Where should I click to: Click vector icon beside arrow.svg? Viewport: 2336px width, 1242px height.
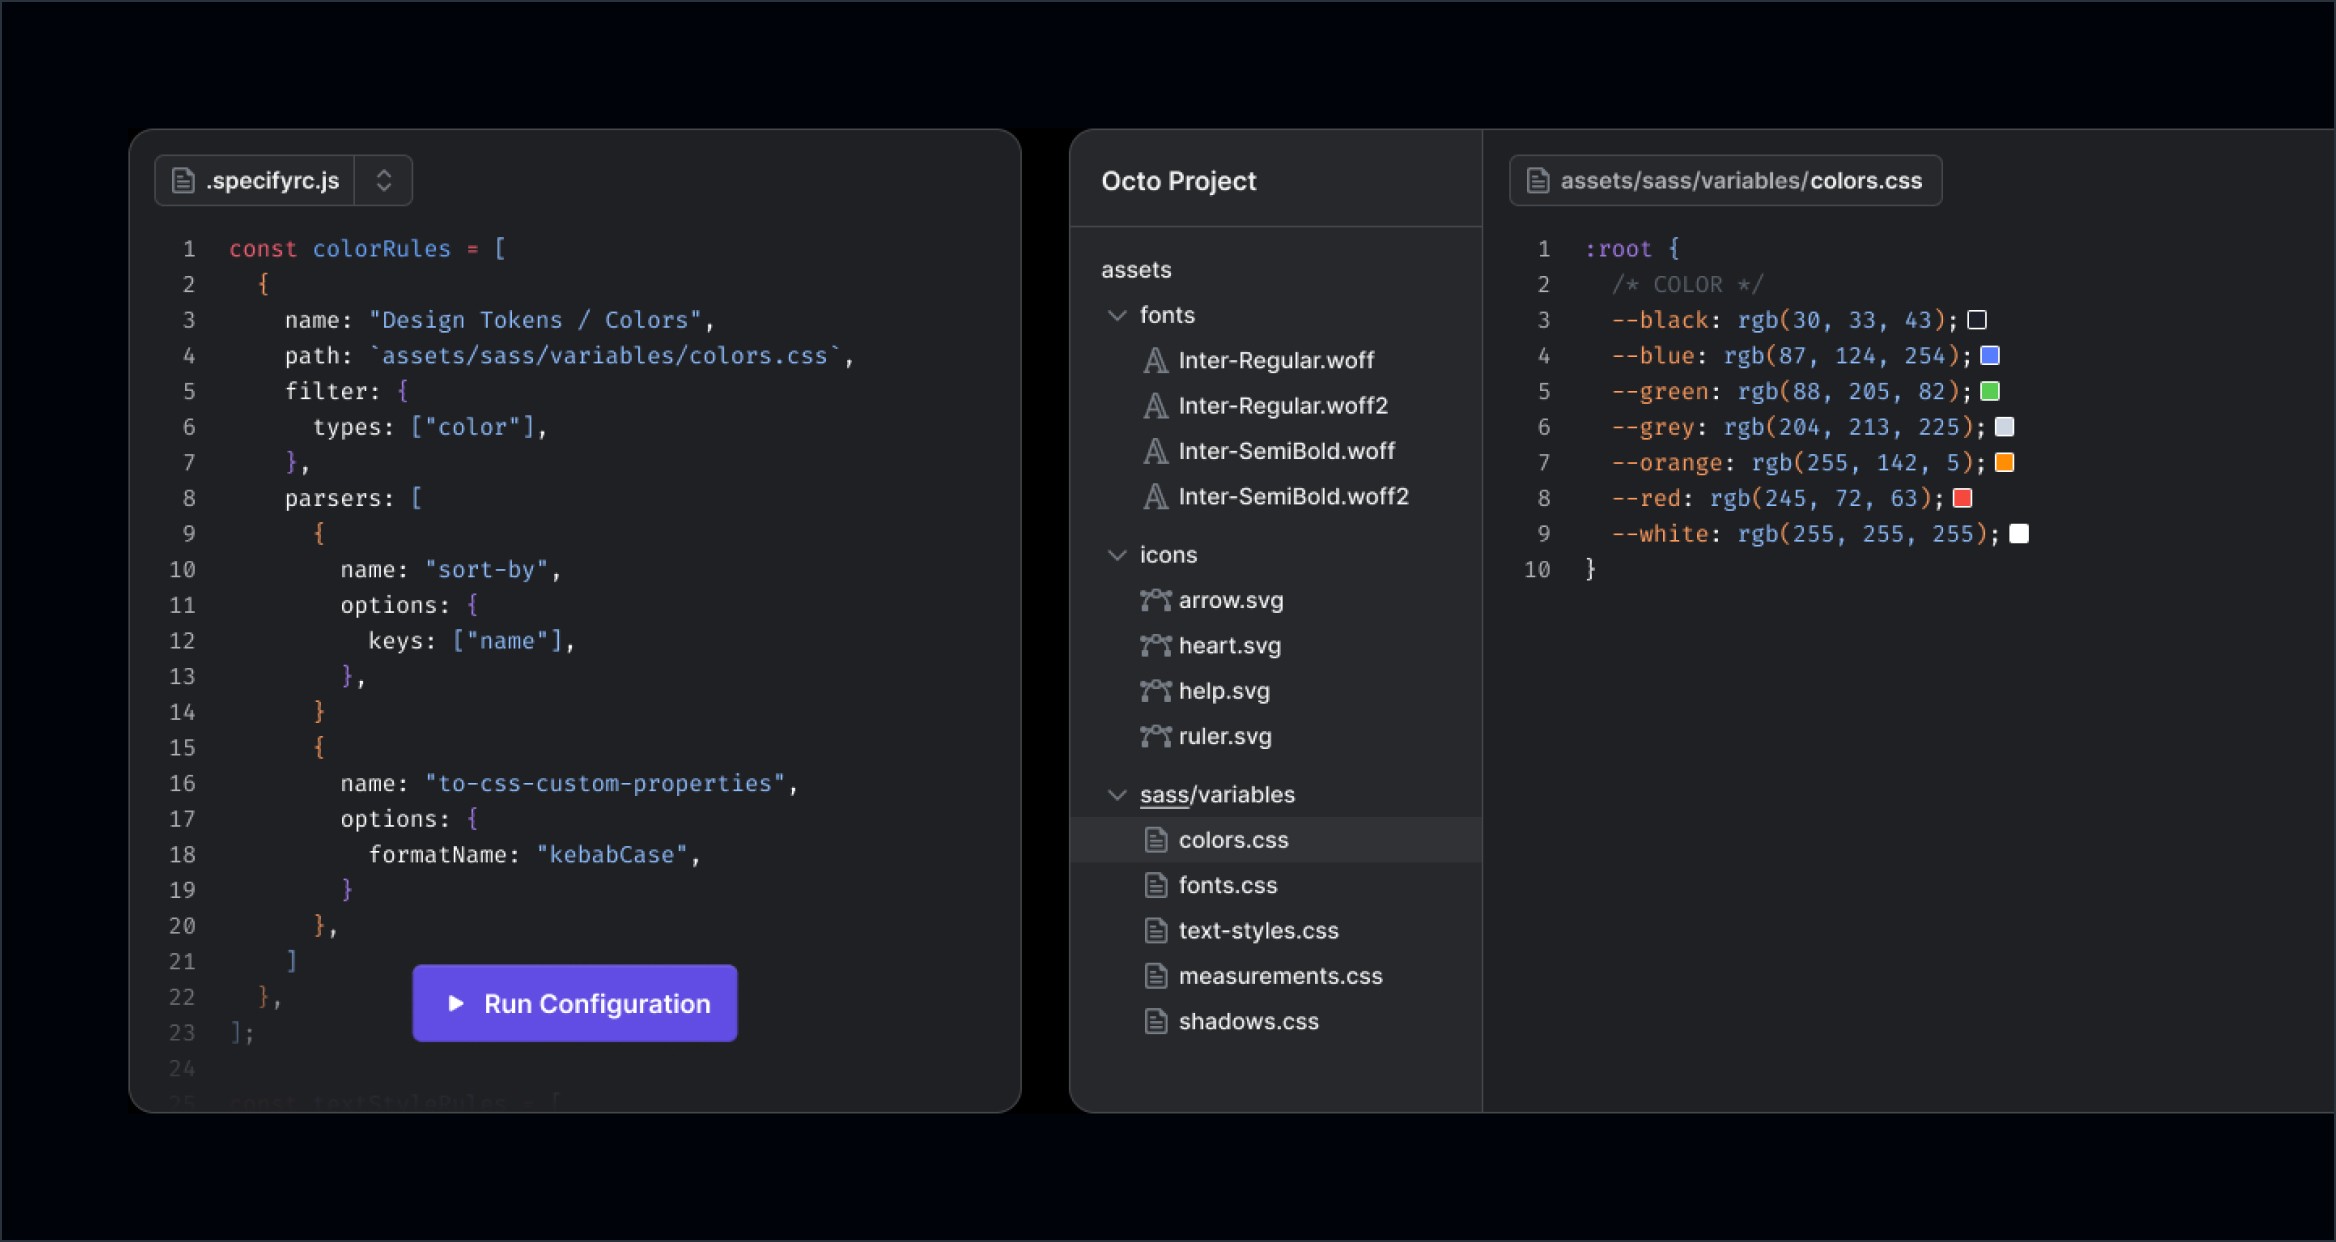point(1155,600)
